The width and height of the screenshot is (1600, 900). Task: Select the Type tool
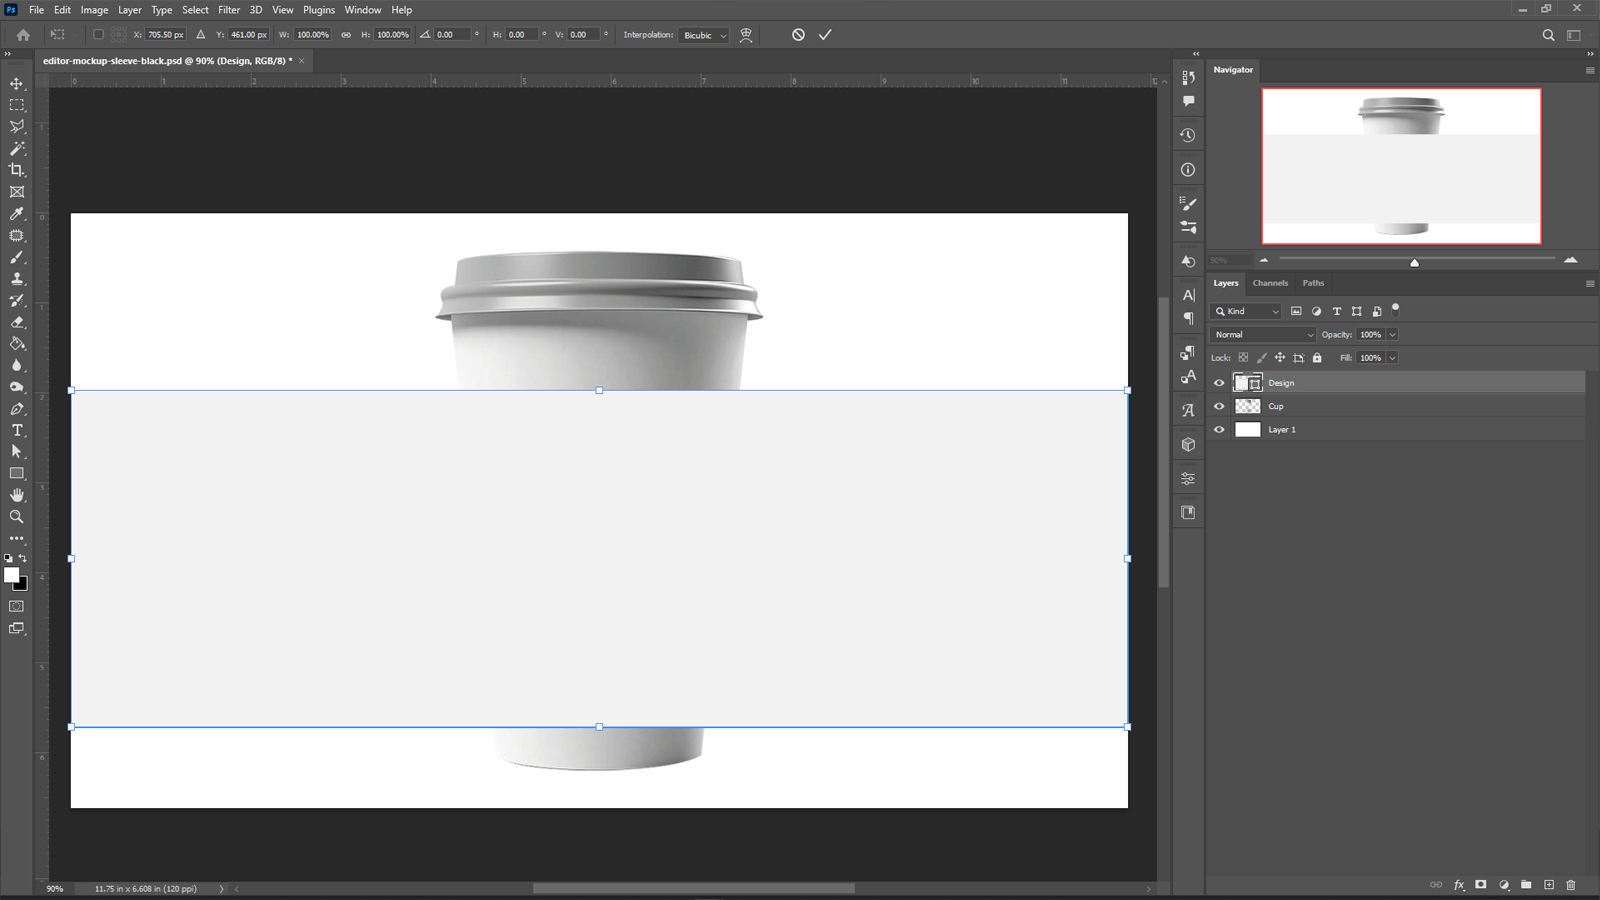coord(16,430)
